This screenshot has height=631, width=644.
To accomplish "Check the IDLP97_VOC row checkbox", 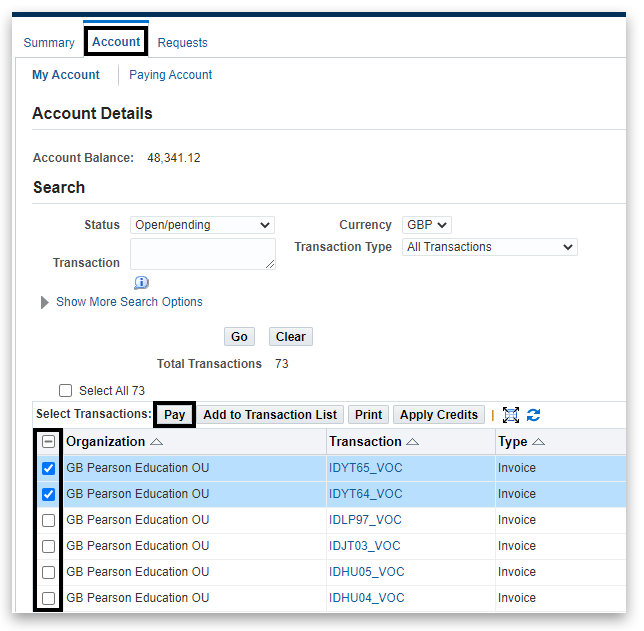I will click(x=48, y=520).
